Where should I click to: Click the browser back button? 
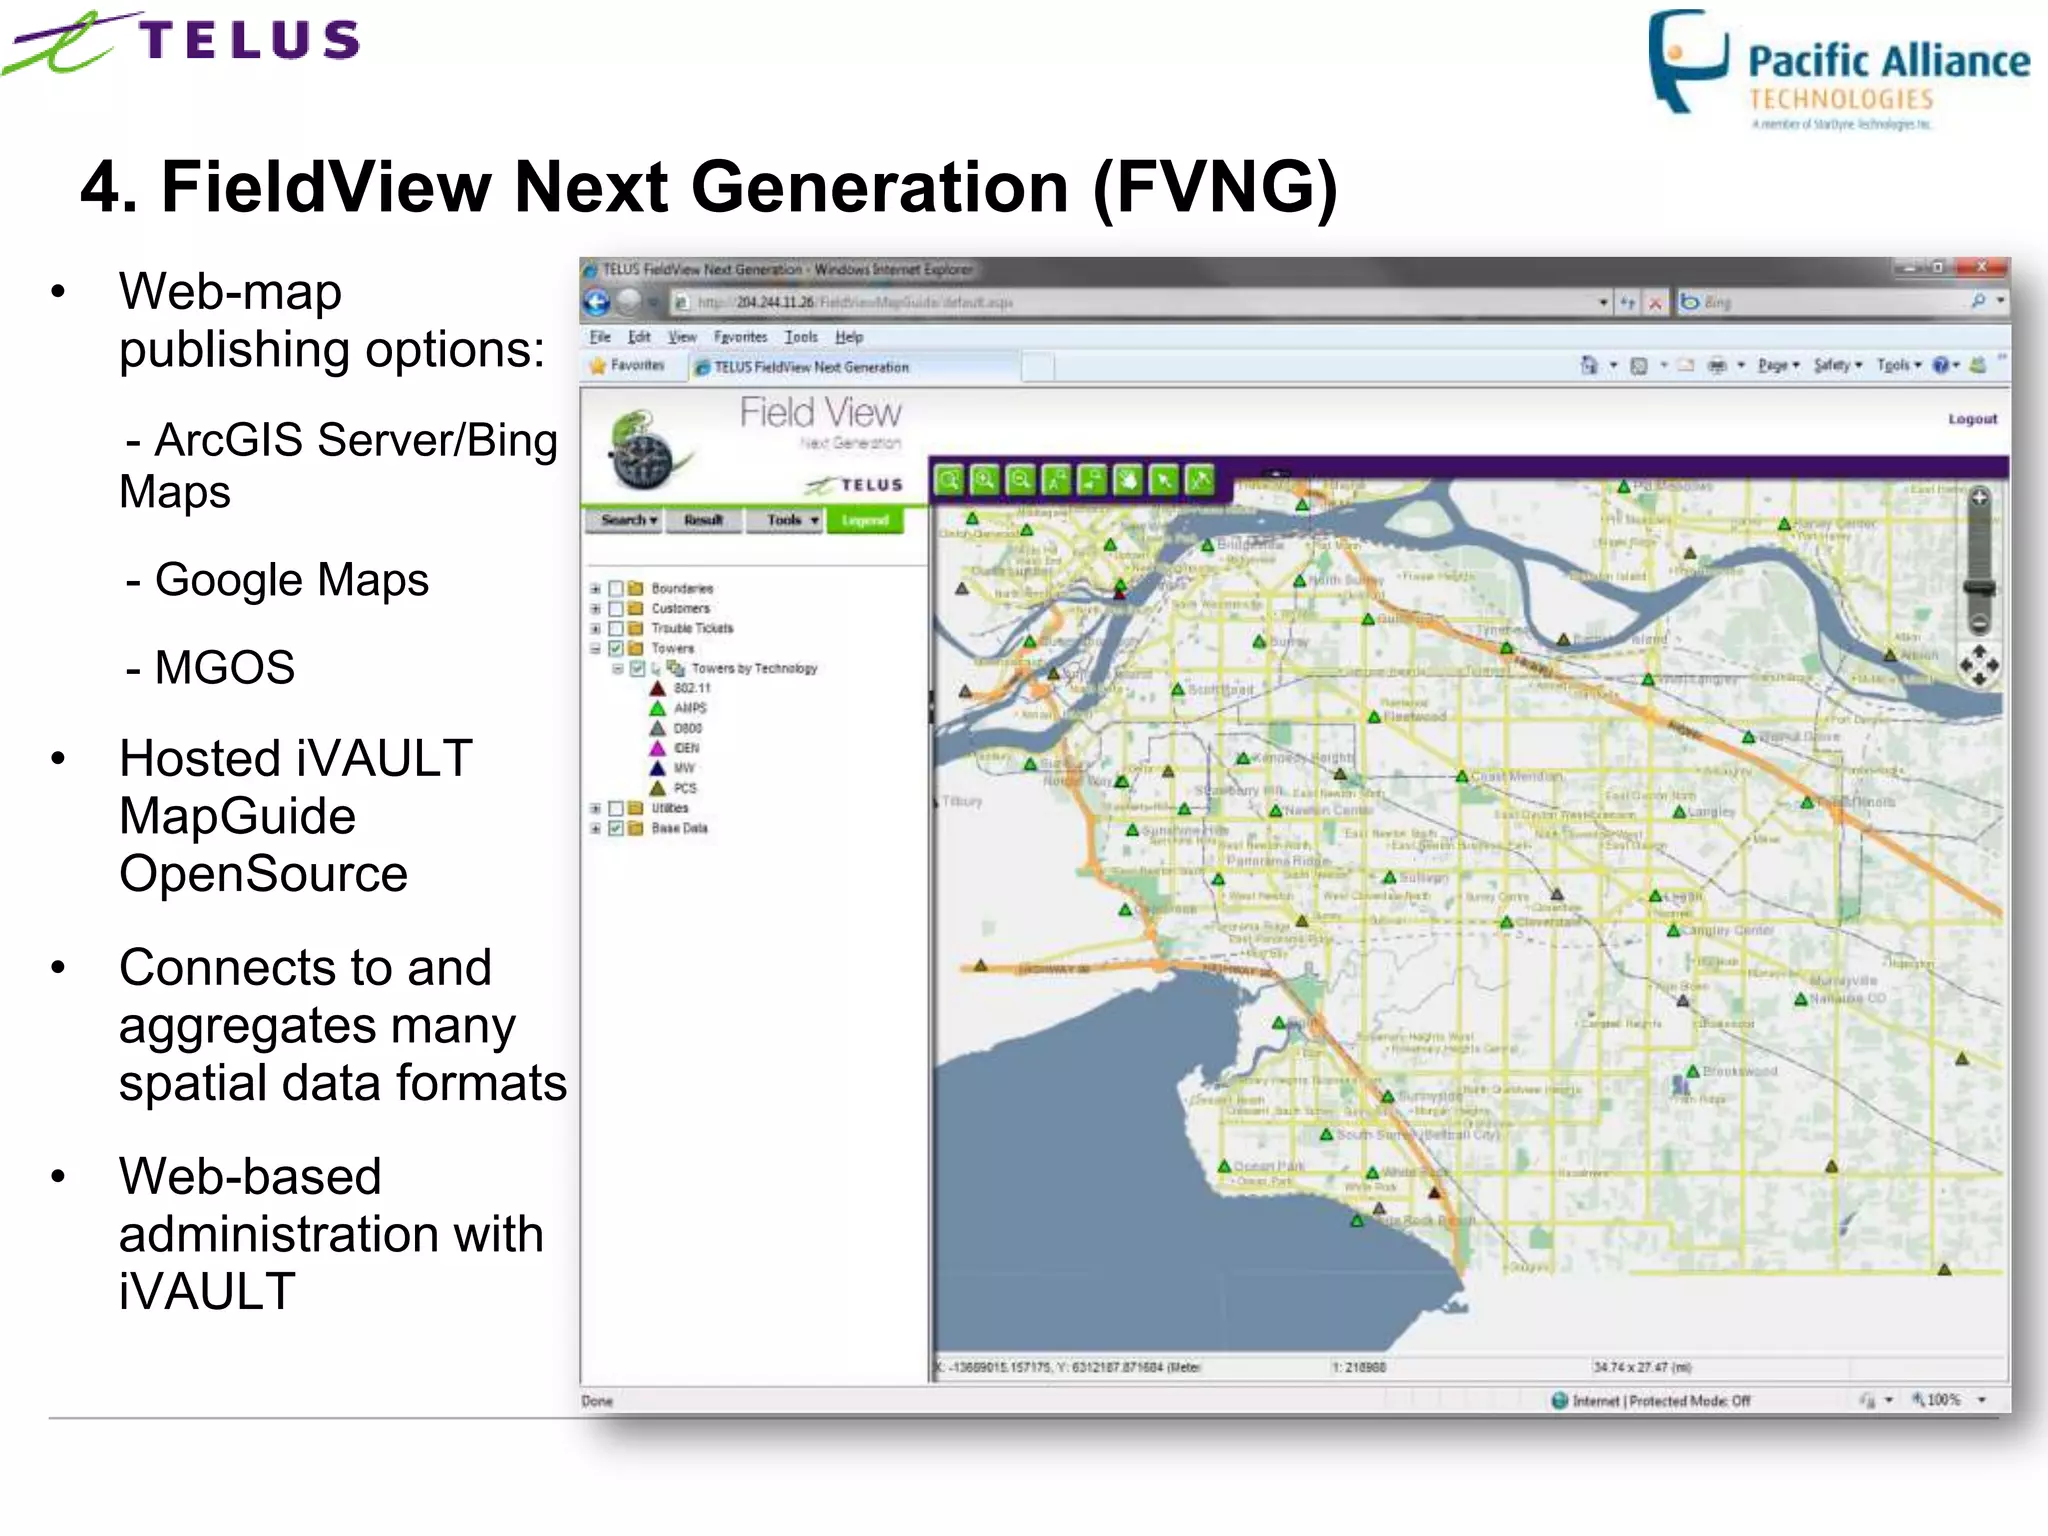tap(597, 301)
